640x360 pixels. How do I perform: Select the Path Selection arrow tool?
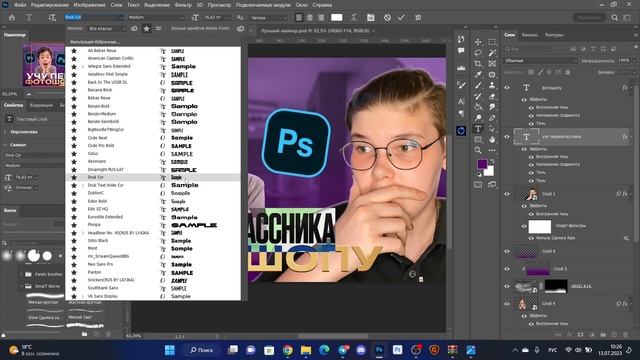pyautogui.click(x=492, y=129)
